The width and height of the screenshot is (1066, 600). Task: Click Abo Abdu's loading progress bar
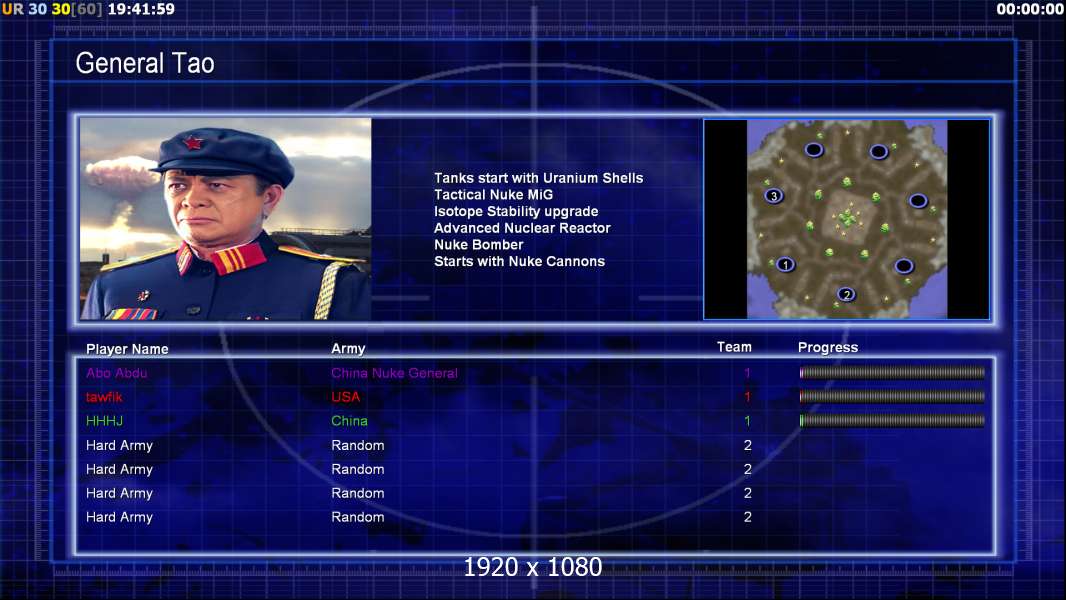[x=892, y=372]
